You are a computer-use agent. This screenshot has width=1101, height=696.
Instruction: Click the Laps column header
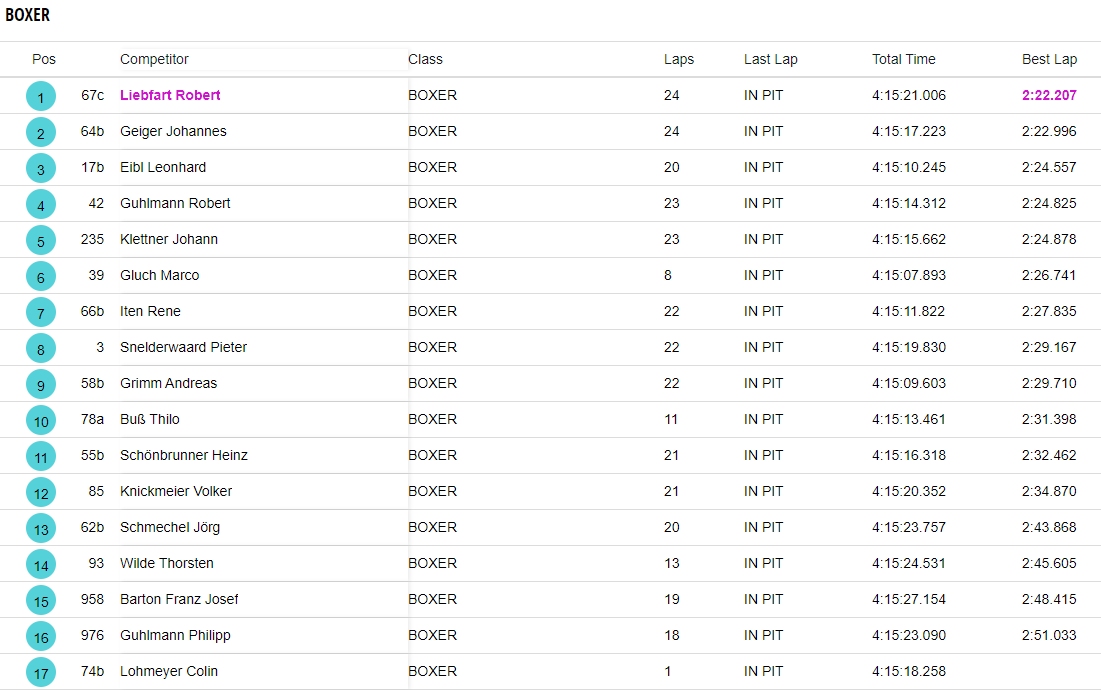tap(678, 59)
